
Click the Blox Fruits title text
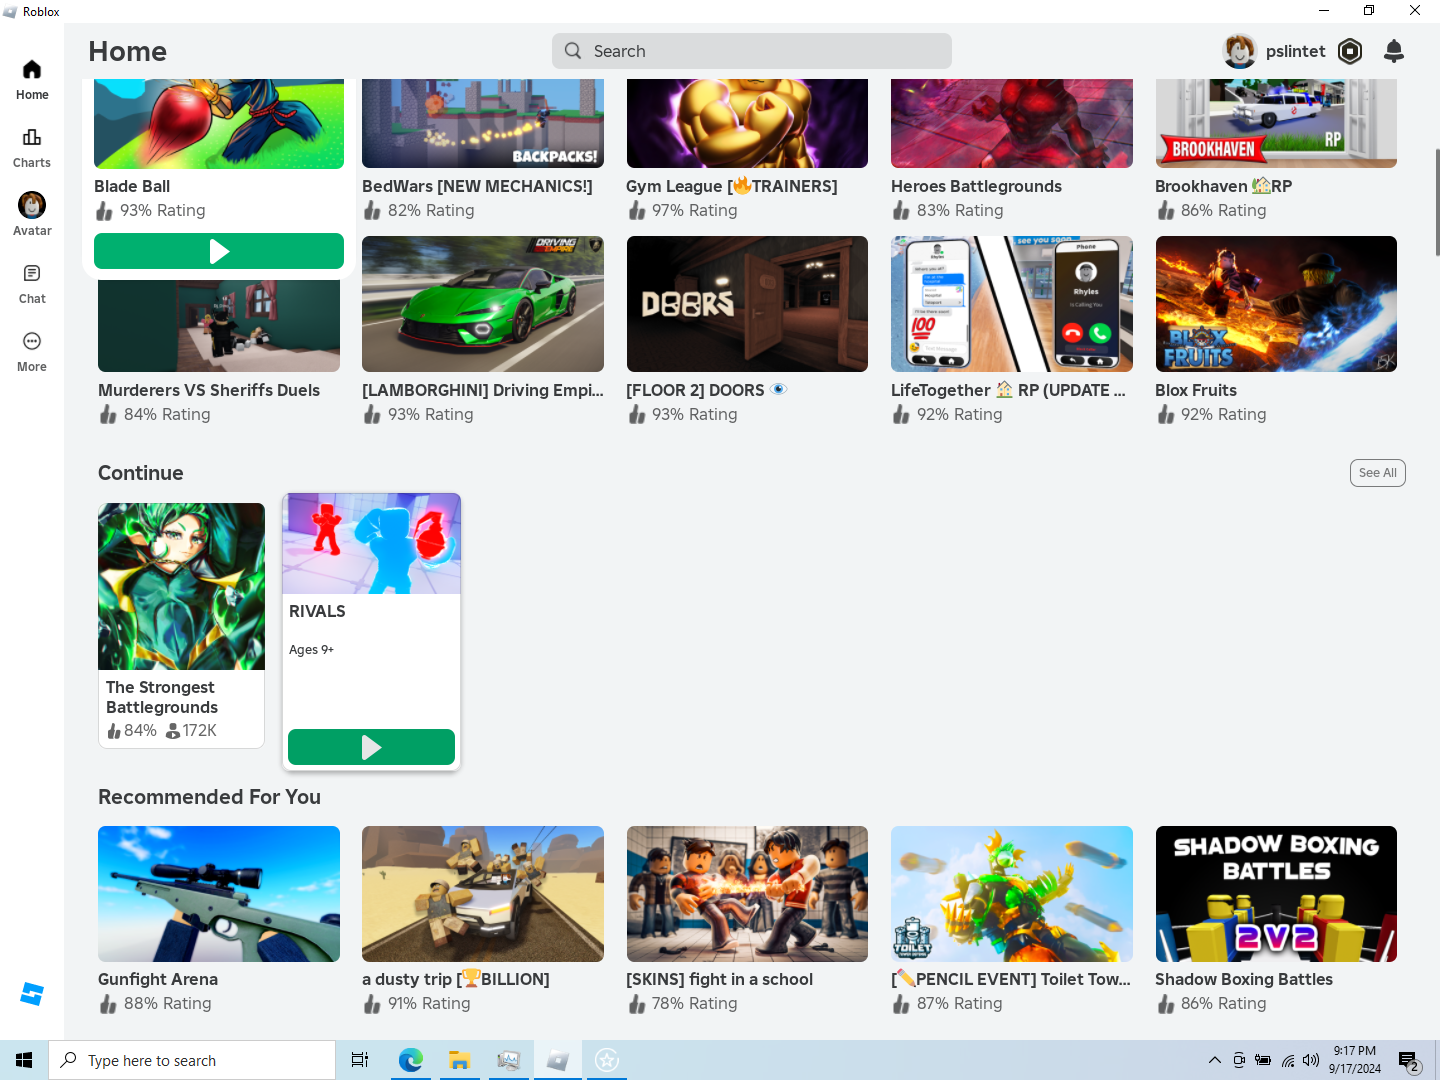tap(1196, 390)
